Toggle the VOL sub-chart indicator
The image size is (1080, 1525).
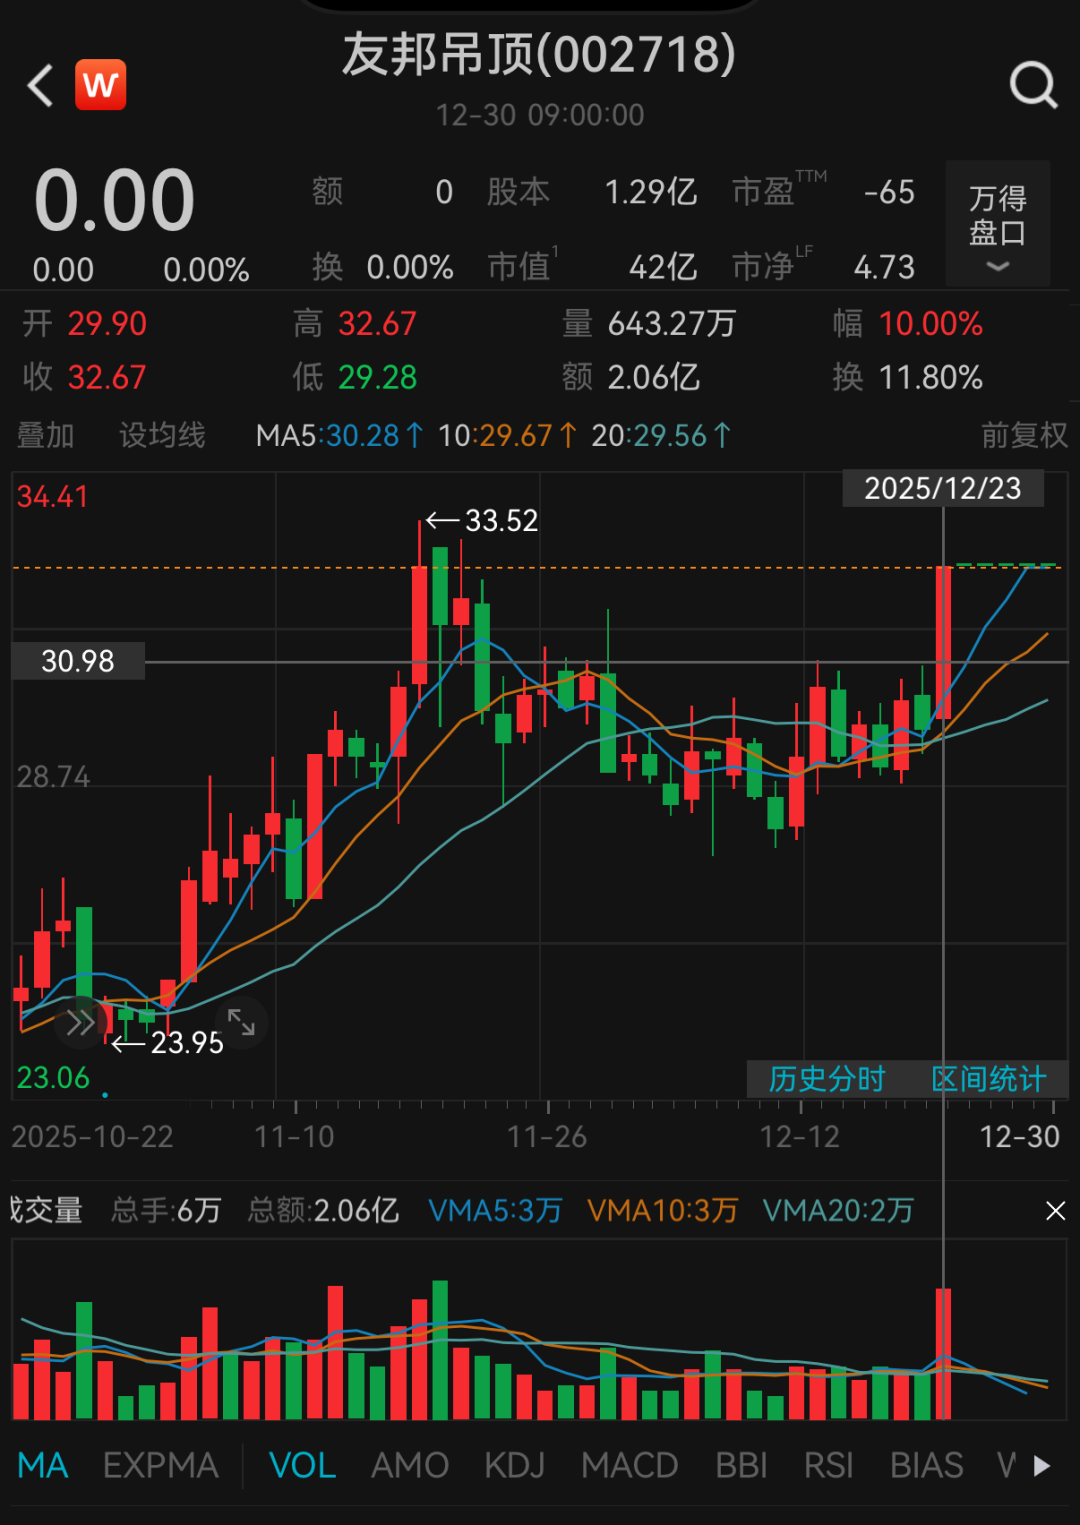(302, 1466)
